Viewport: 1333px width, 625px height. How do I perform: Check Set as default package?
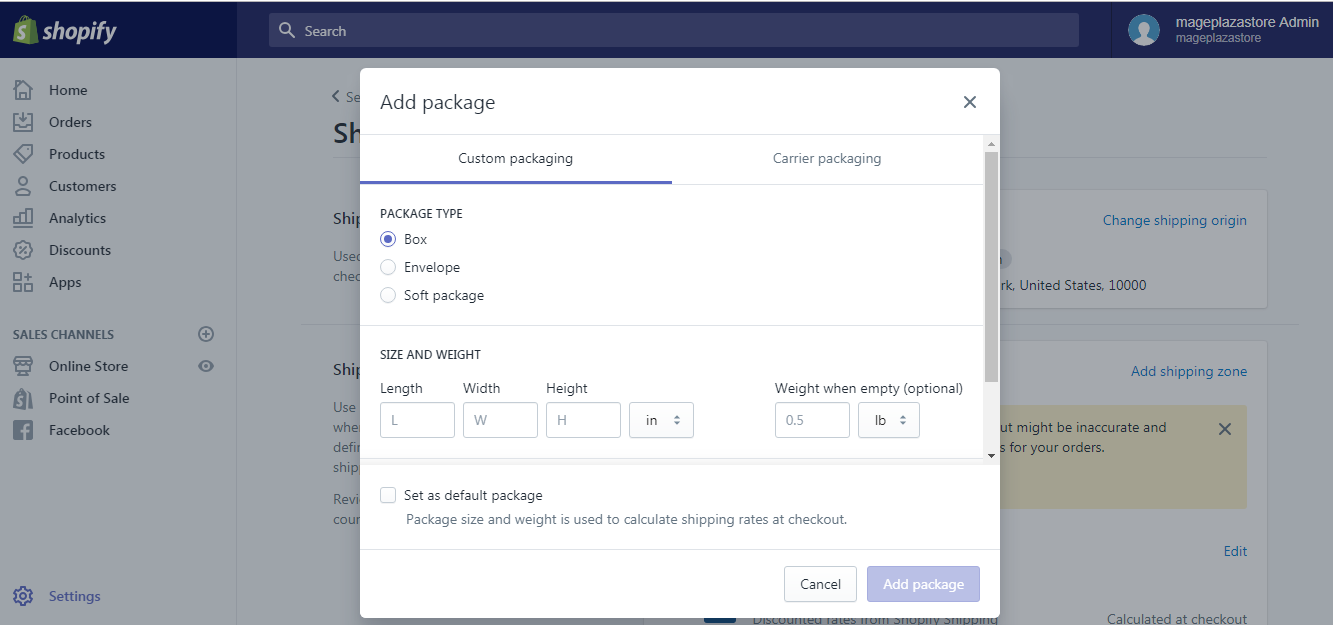[x=388, y=495]
